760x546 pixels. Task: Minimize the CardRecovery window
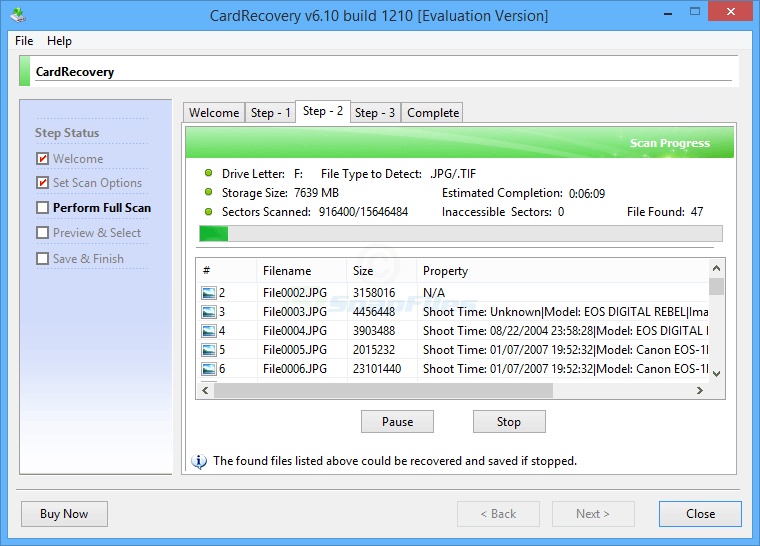tap(668, 14)
